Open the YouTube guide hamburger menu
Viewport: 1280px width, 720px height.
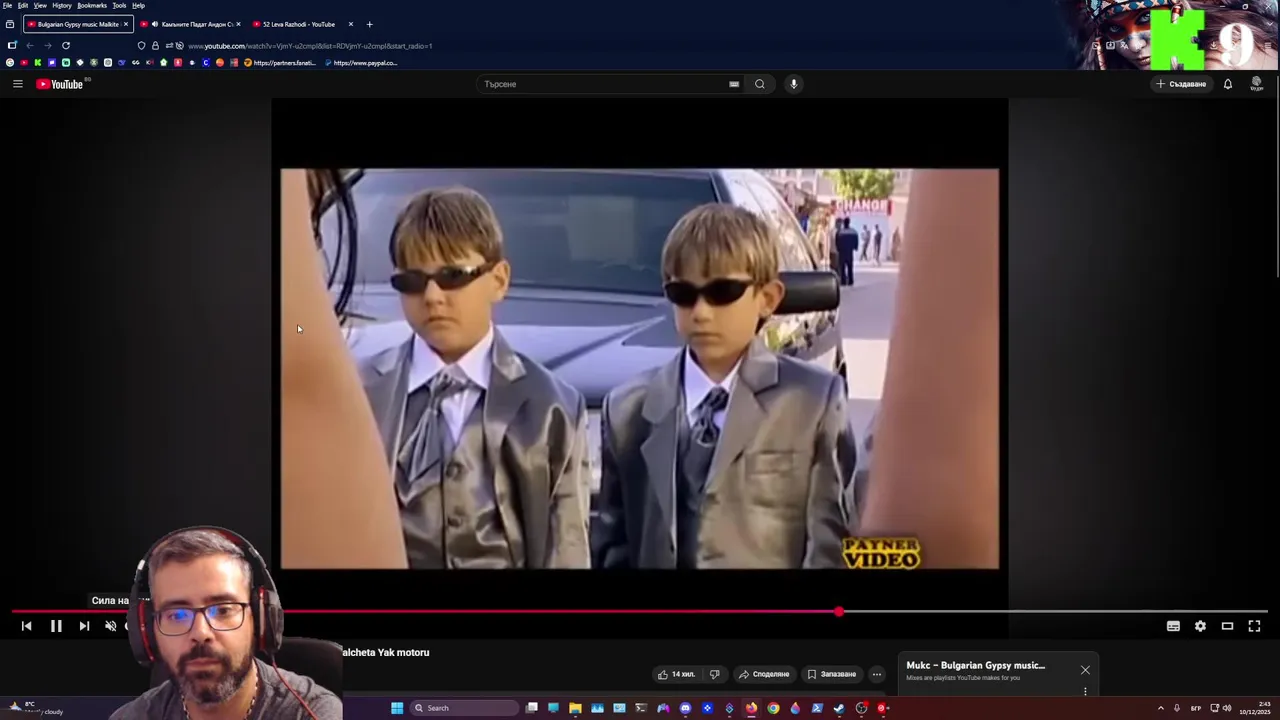tap(18, 84)
